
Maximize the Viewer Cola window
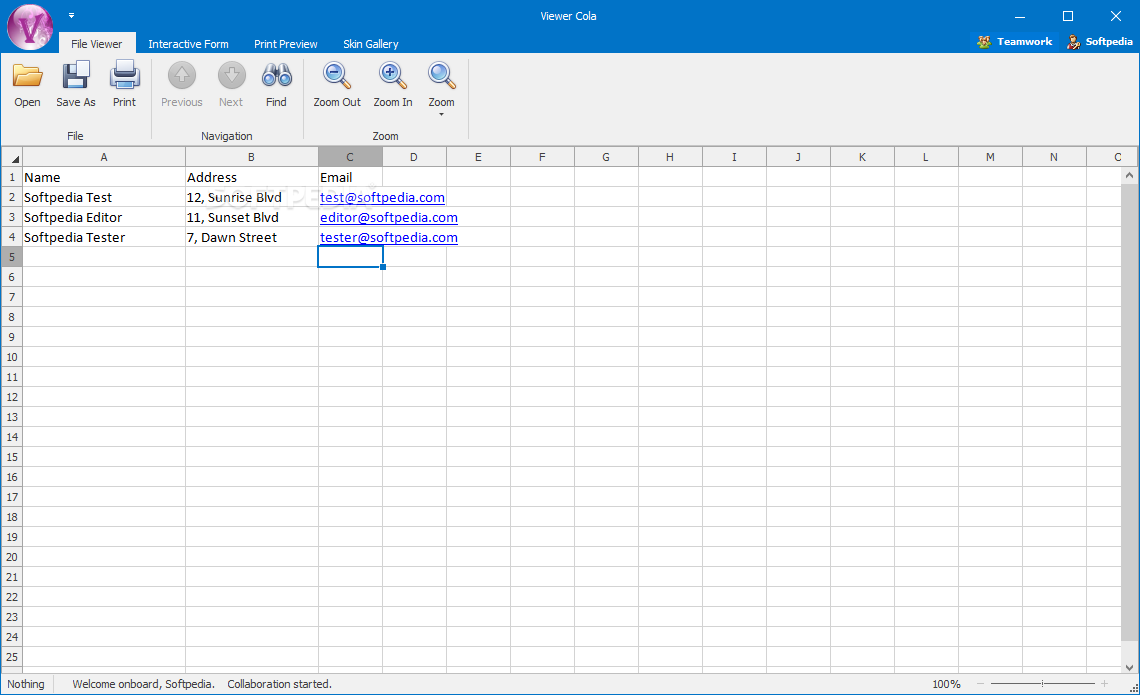point(1067,16)
